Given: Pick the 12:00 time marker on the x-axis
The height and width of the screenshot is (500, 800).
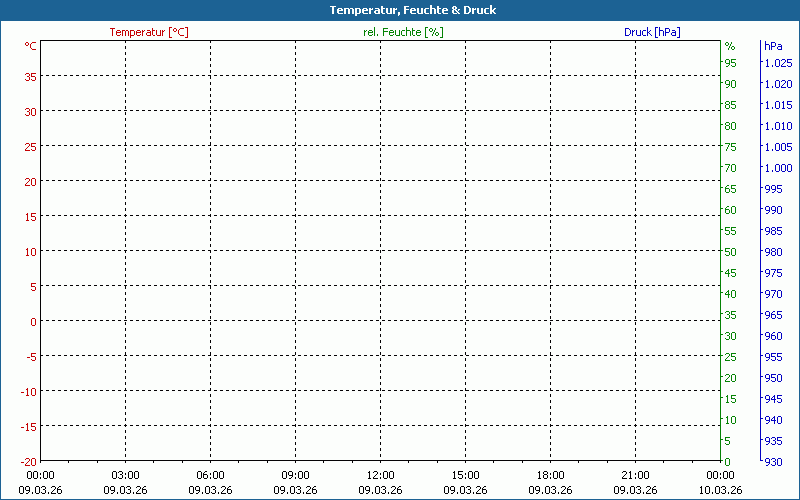Looking at the screenshot, I should coord(380,475).
